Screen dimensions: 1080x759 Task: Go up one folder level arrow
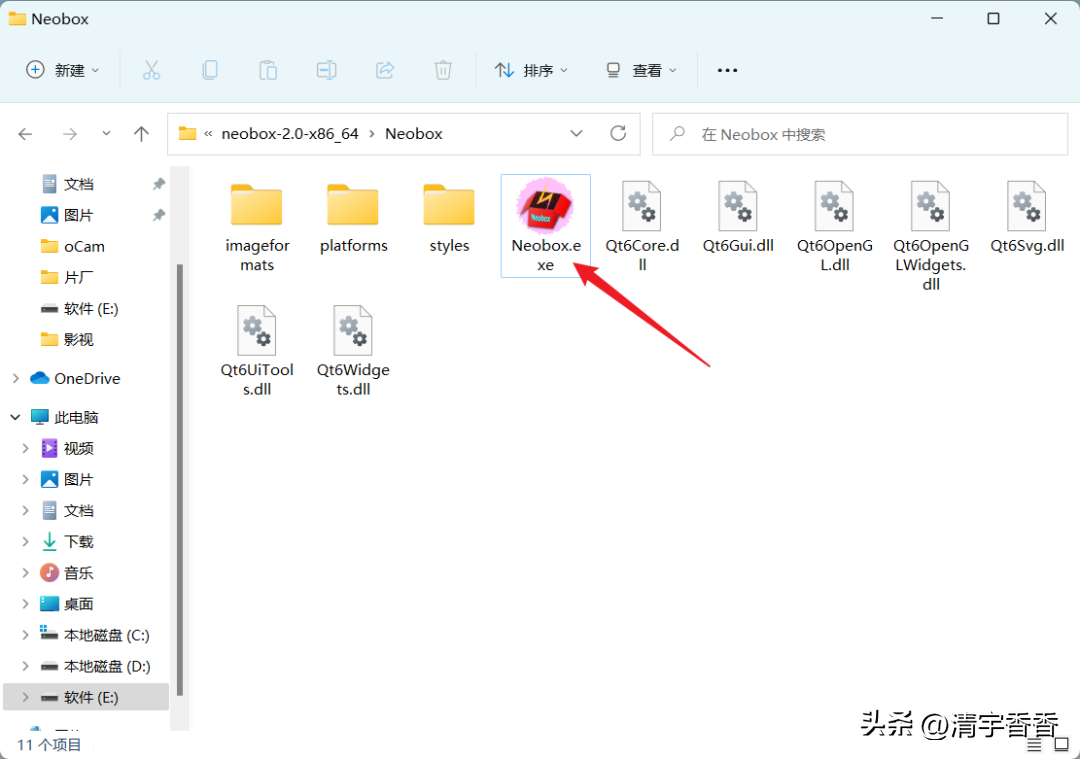coord(141,134)
